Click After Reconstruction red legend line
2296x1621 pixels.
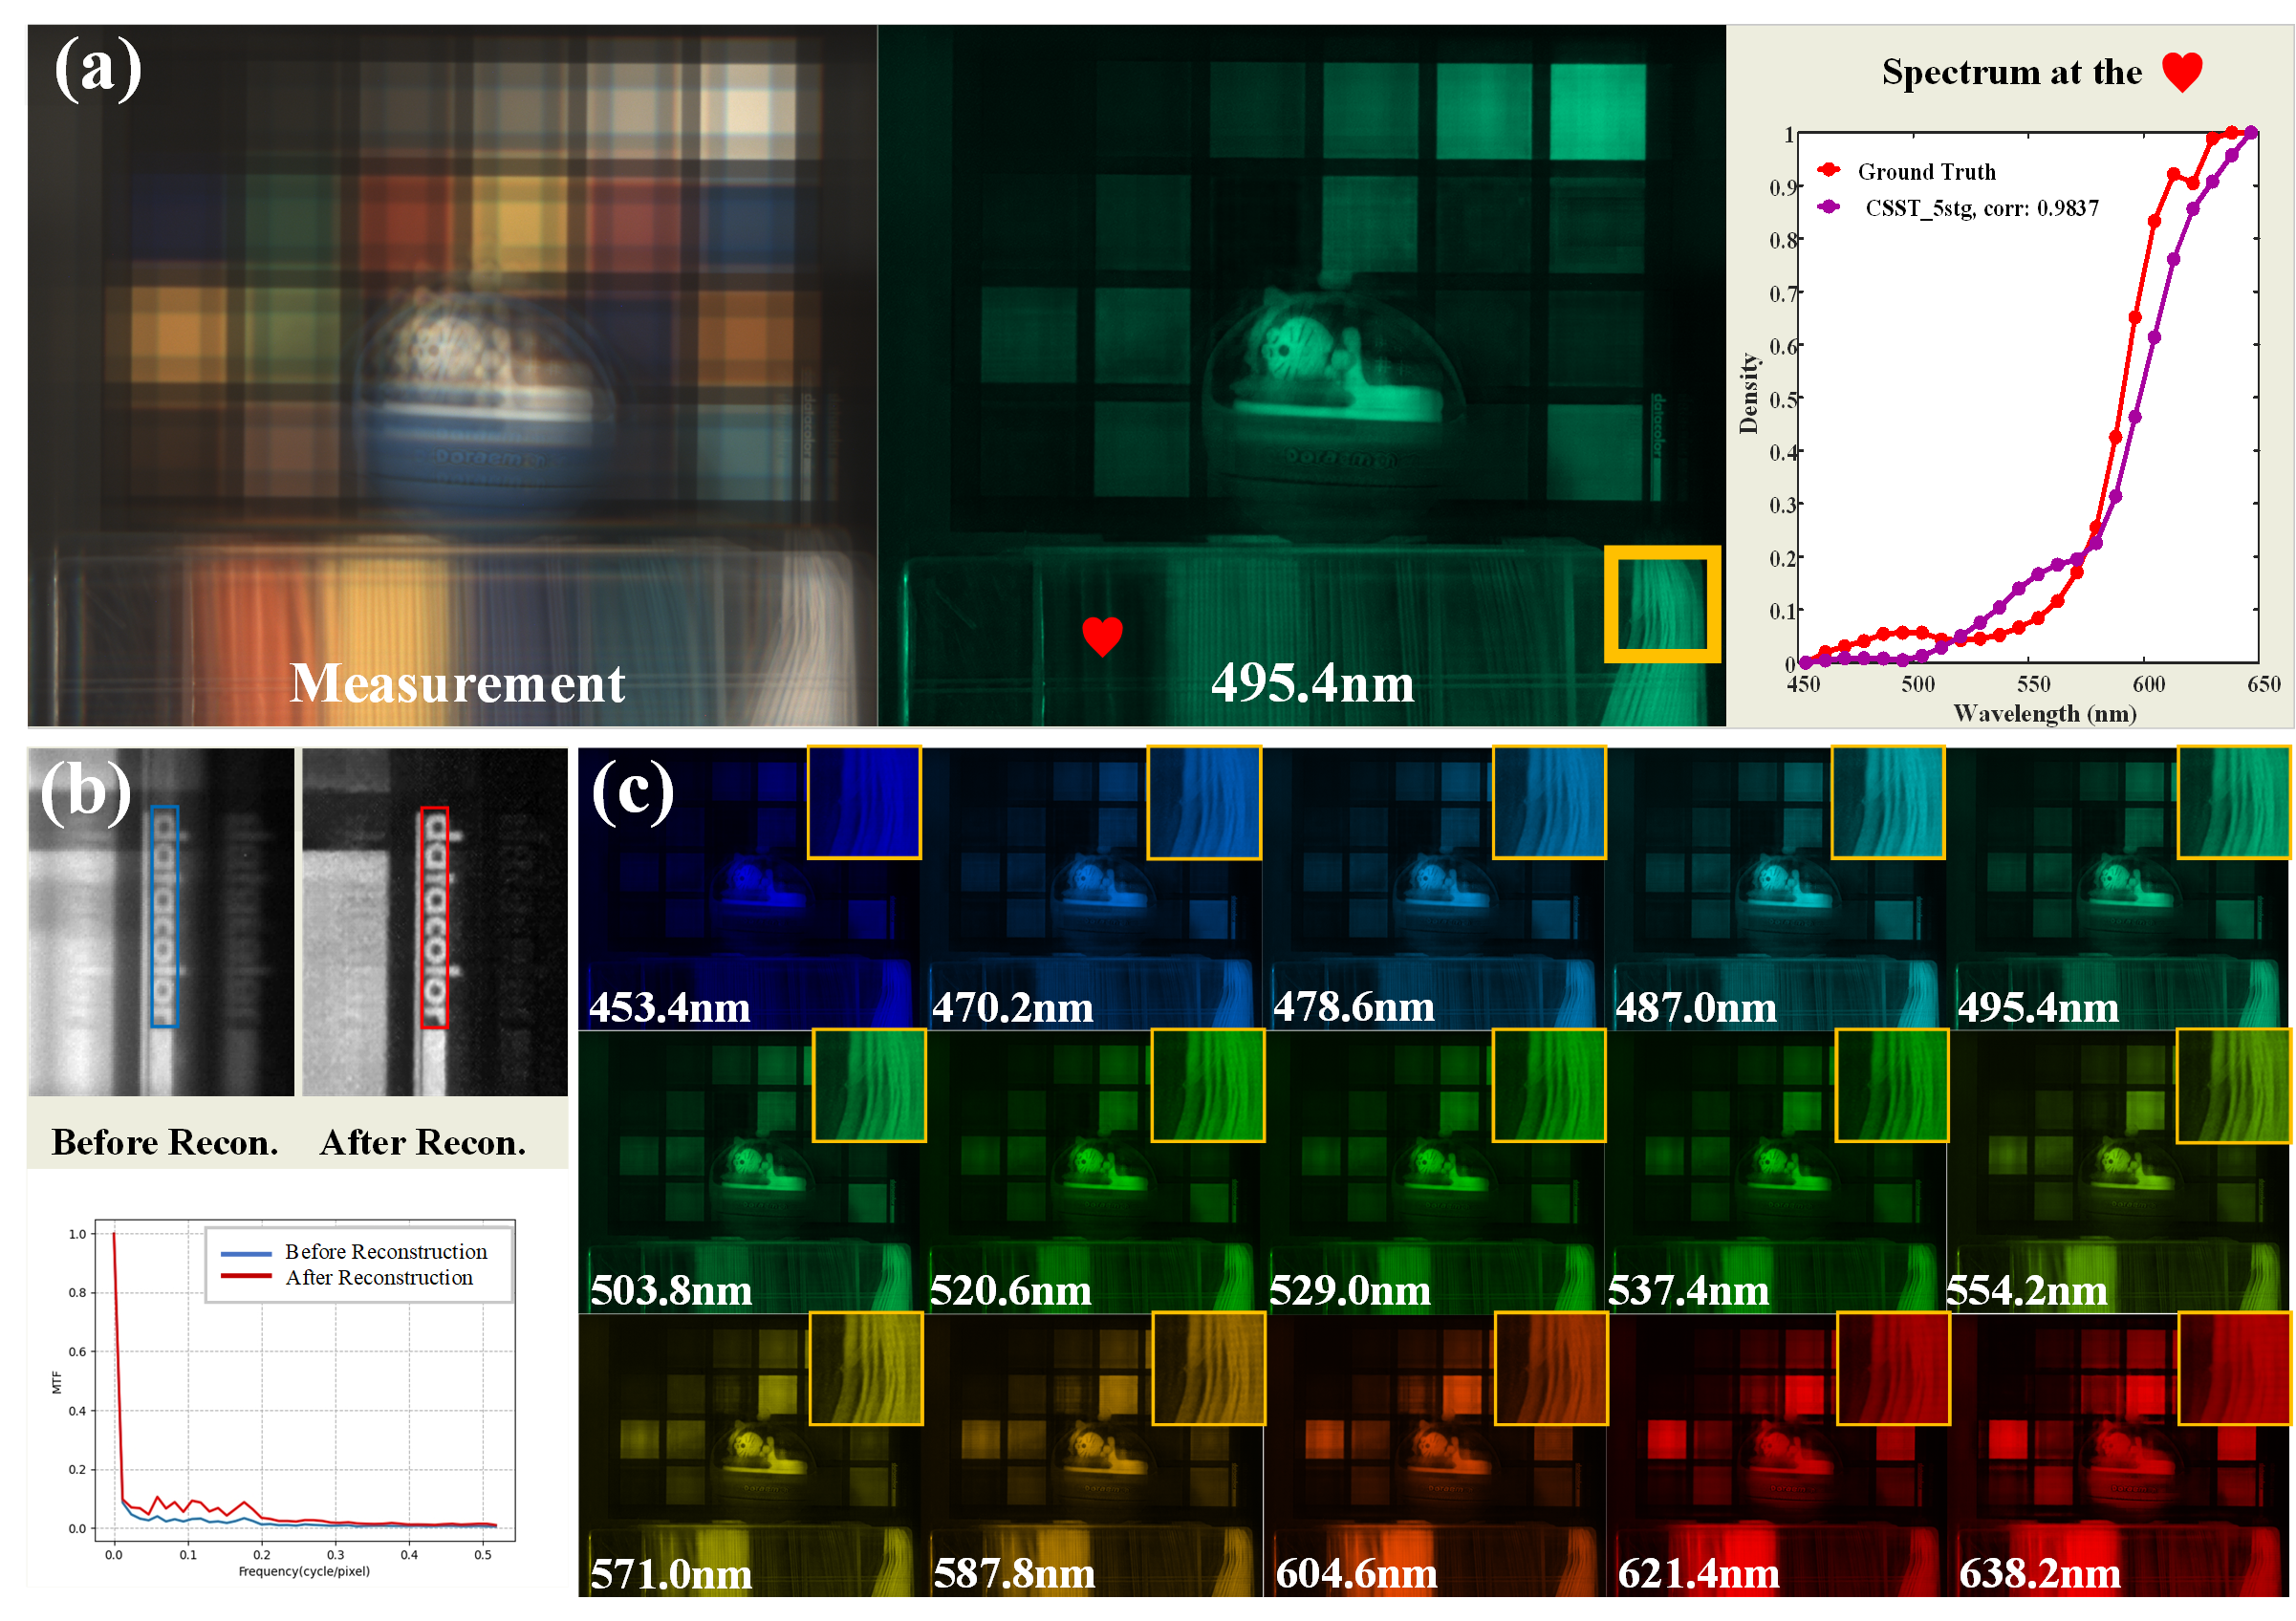pos(245,1277)
